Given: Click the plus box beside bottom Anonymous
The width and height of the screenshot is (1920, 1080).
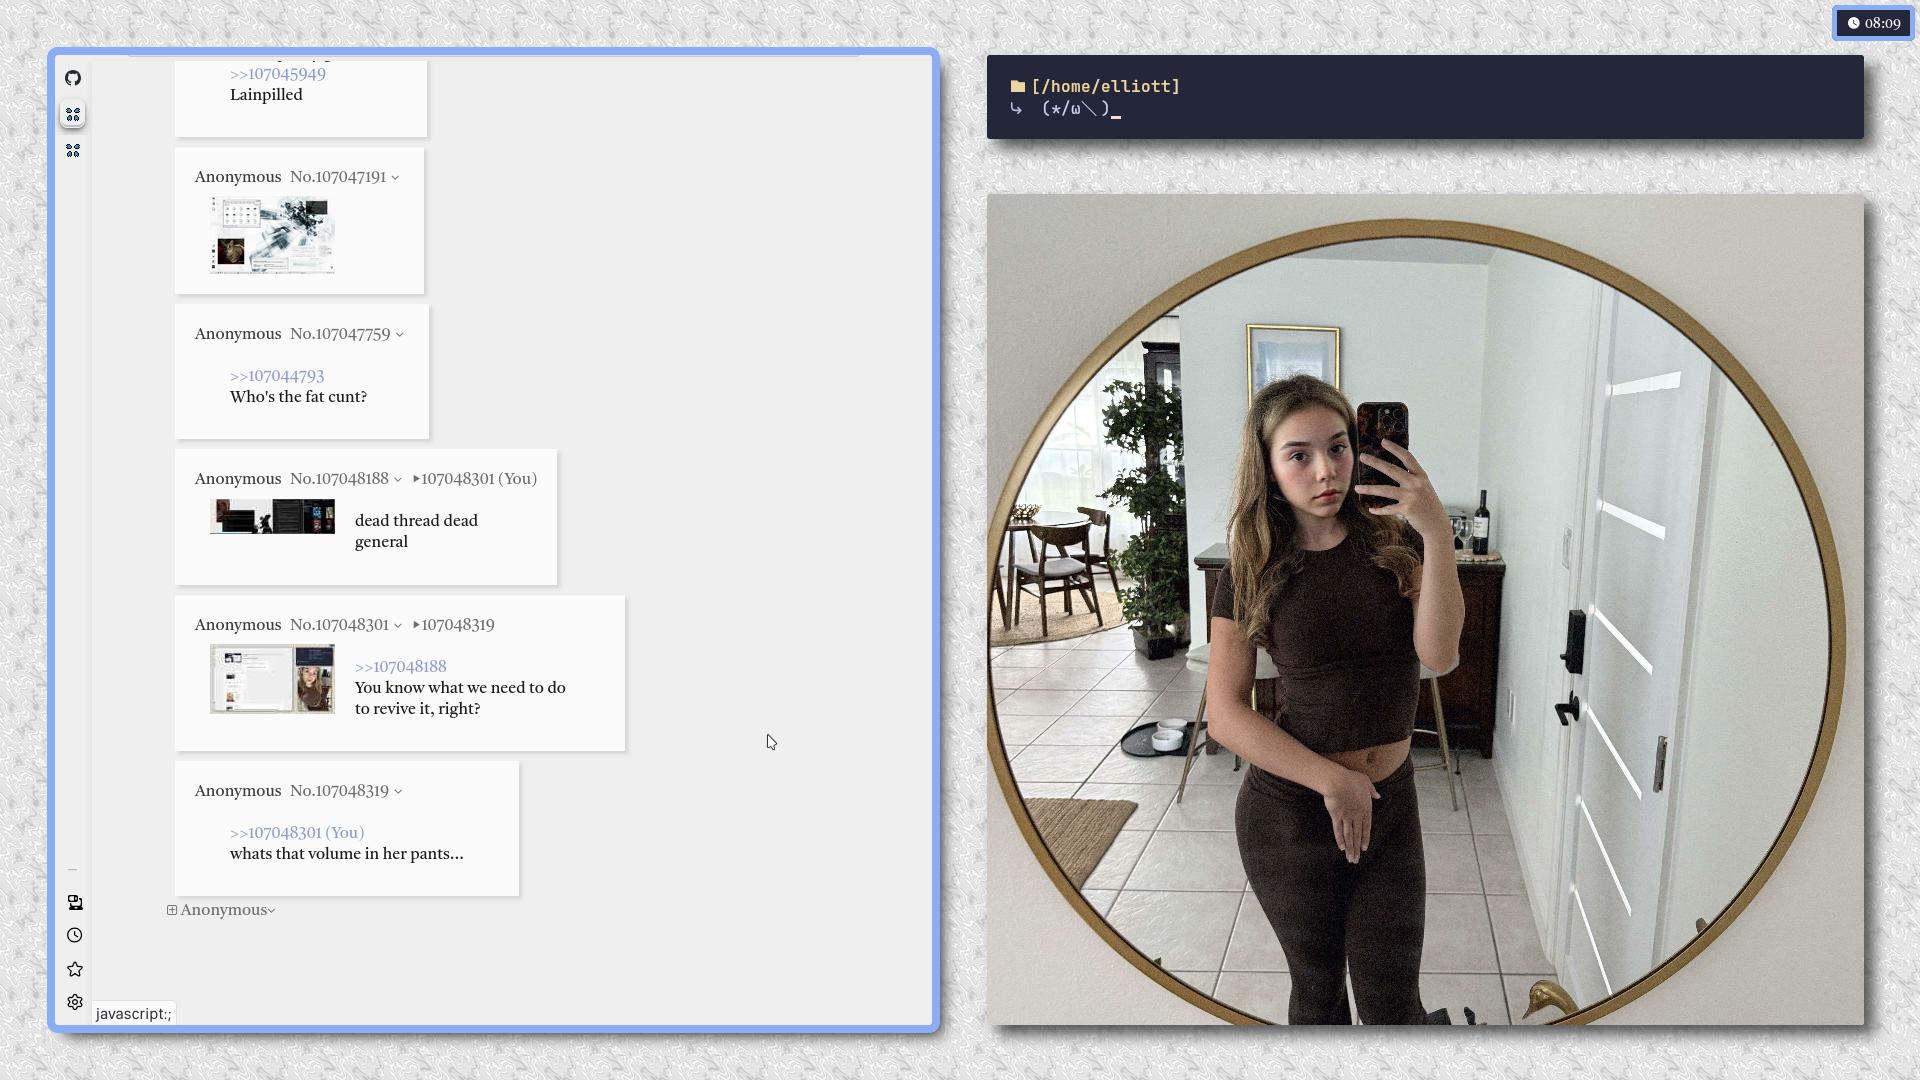Looking at the screenshot, I should (x=172, y=911).
